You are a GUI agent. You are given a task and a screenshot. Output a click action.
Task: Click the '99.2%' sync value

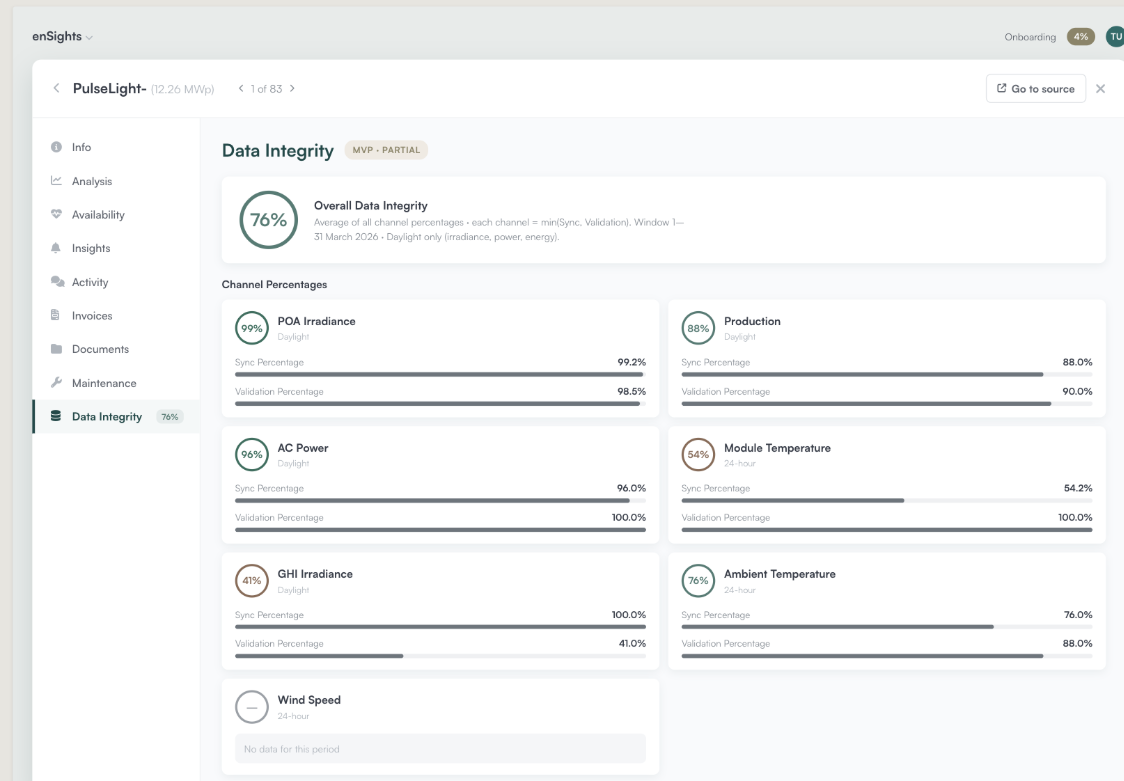[x=632, y=362]
